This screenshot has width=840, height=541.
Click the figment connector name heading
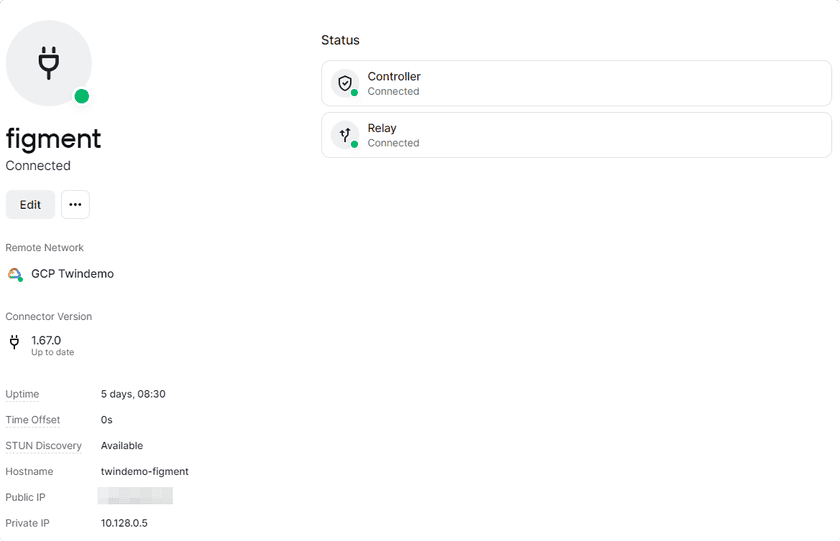[54, 138]
